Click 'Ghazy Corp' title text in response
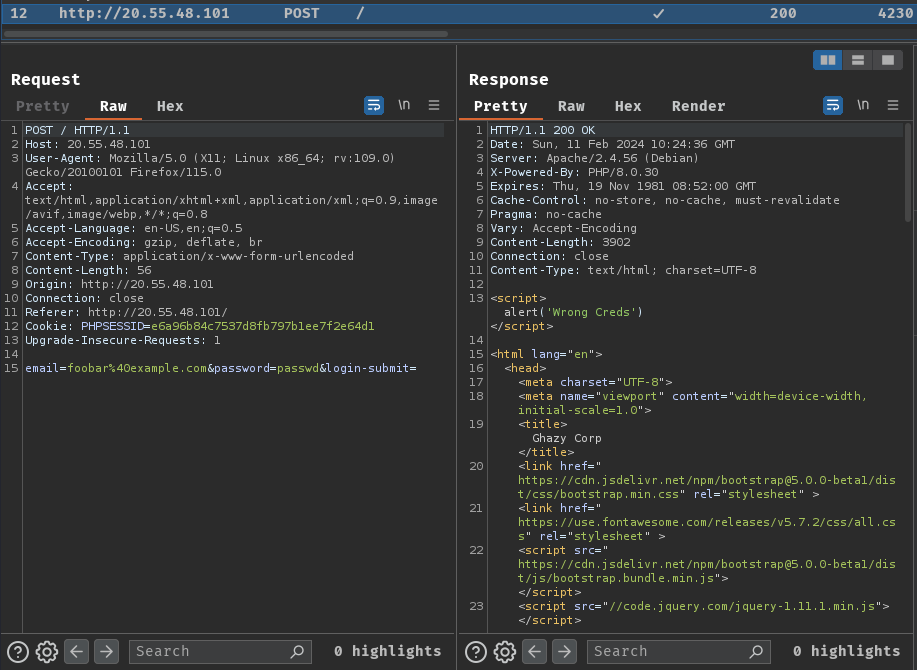 click(567, 438)
